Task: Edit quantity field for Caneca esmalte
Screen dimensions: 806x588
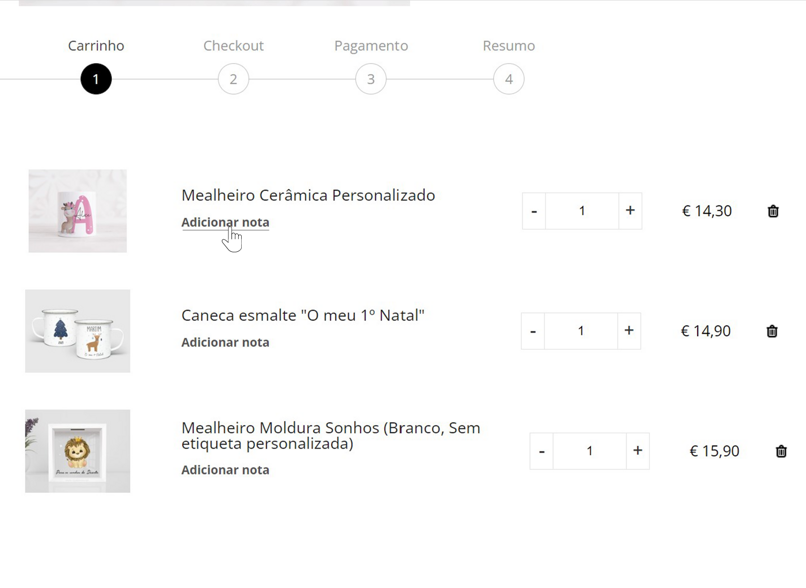Action: pyautogui.click(x=581, y=331)
